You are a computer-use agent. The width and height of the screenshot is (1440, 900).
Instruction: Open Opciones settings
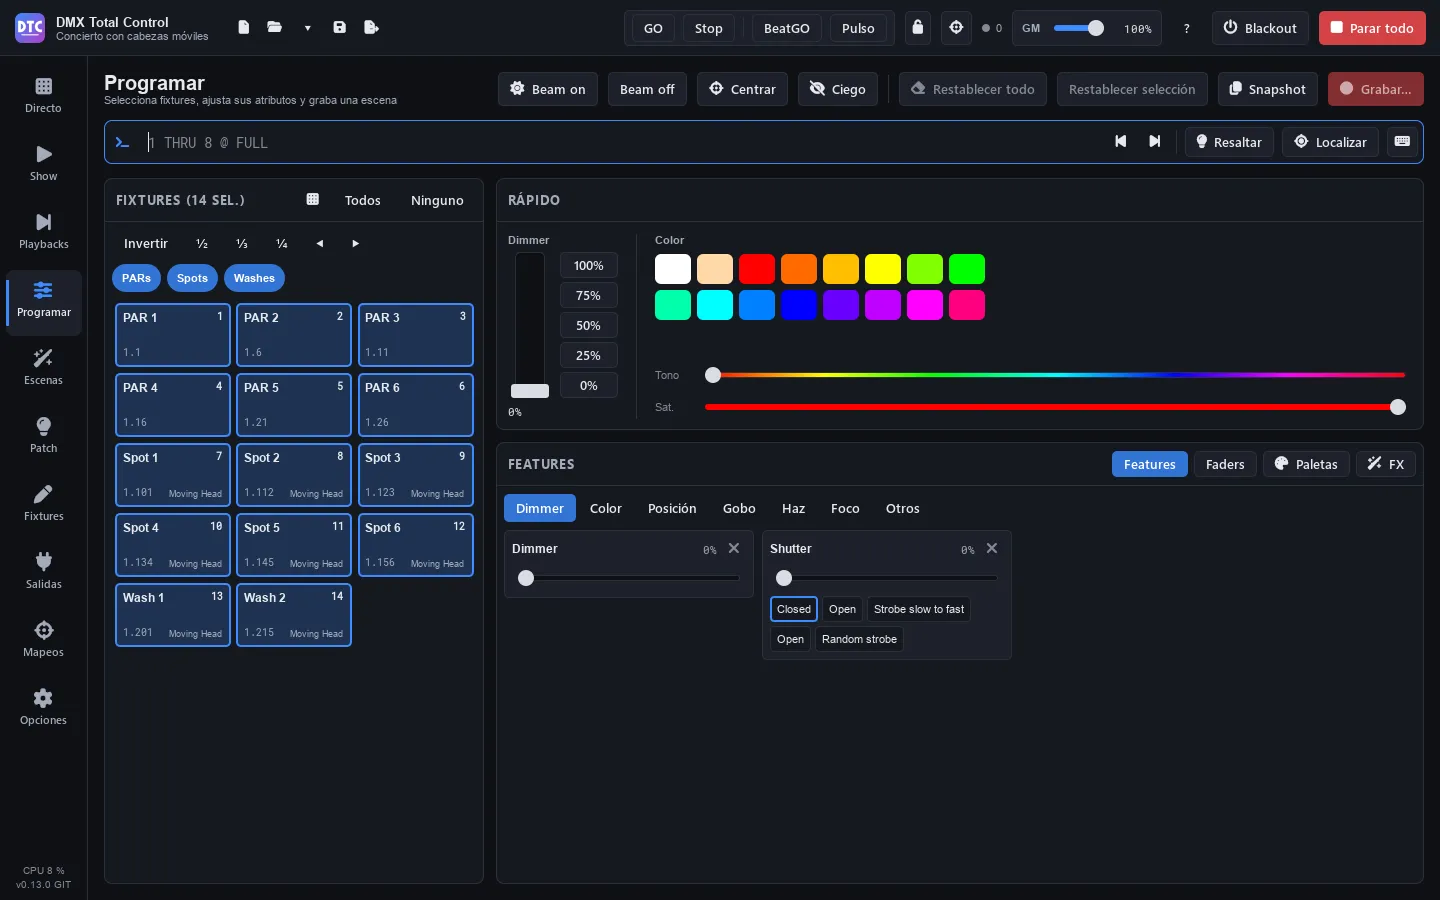[x=43, y=707]
